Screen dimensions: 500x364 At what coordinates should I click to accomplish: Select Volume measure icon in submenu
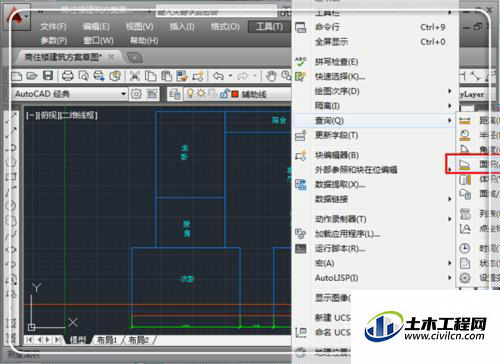[465, 179]
